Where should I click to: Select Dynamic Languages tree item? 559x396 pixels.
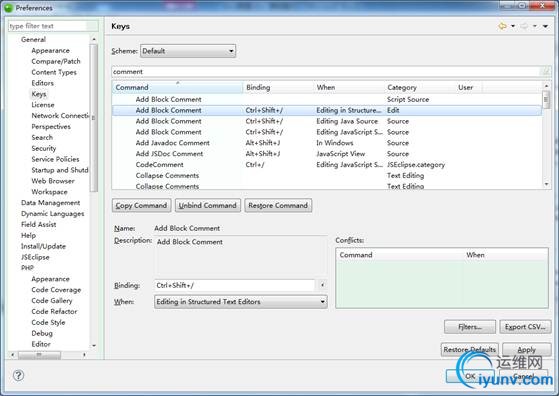[53, 214]
